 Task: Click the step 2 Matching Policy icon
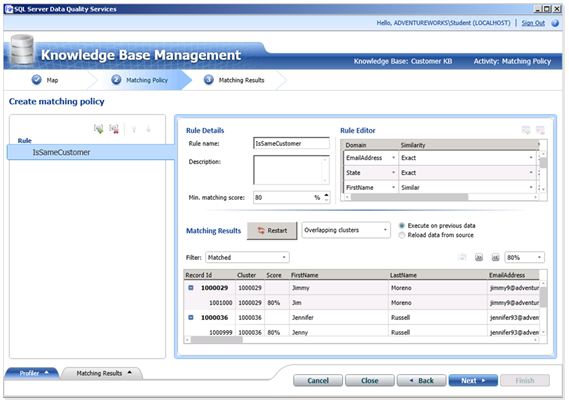click(116, 79)
